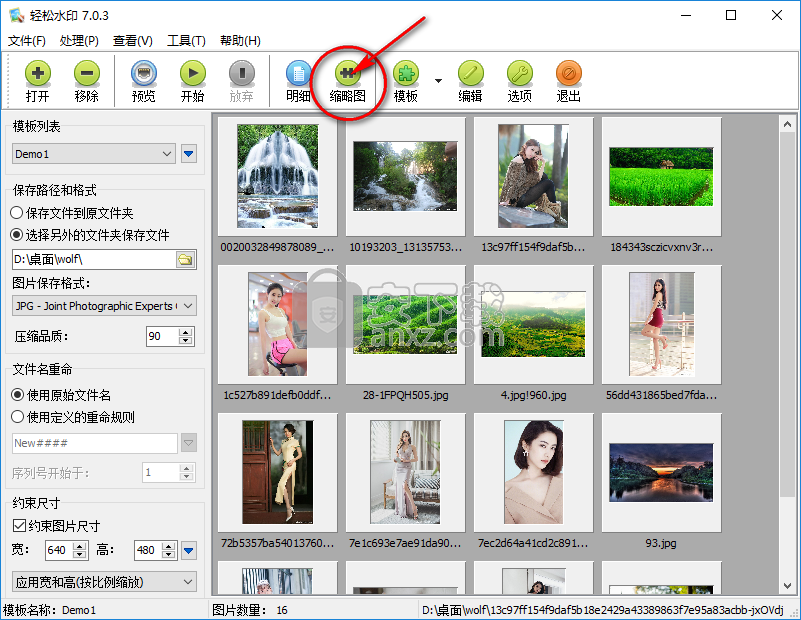This screenshot has width=801, height=620.
Task: Select 使用定义的重命规则 radio option
Action: click(x=73, y=417)
